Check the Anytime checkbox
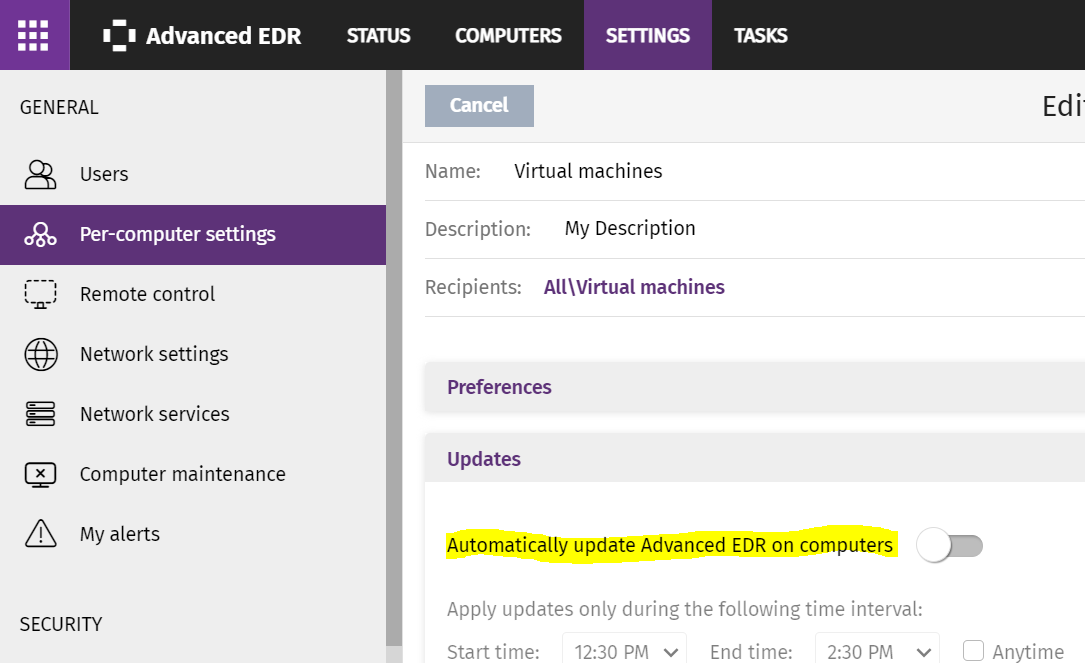Image resolution: width=1085 pixels, height=663 pixels. tap(973, 651)
